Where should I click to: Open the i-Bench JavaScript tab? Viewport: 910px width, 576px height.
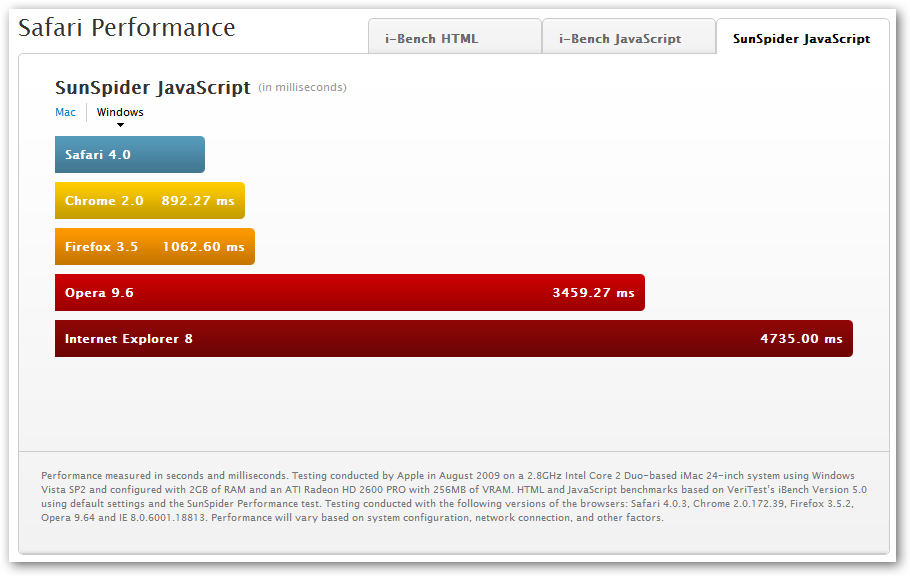pyautogui.click(x=629, y=37)
